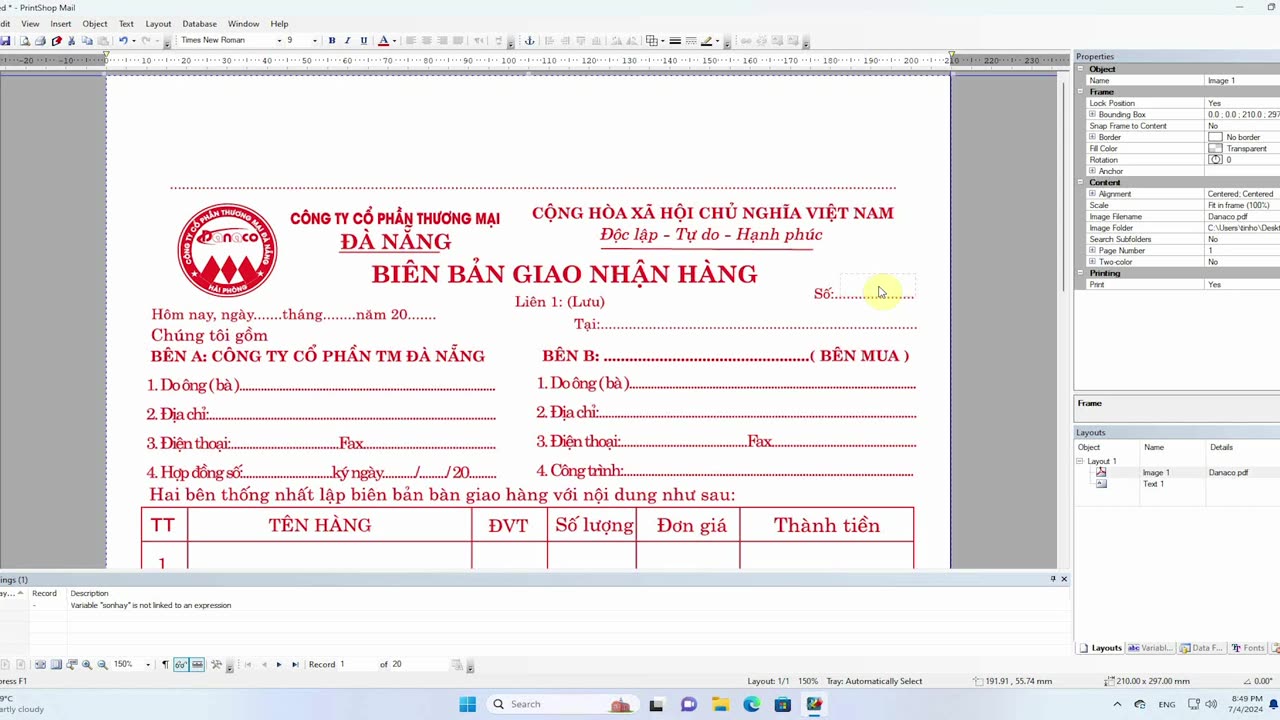This screenshot has height=720, width=1280.
Task: Expand the Anchor property
Action: [1093, 171]
